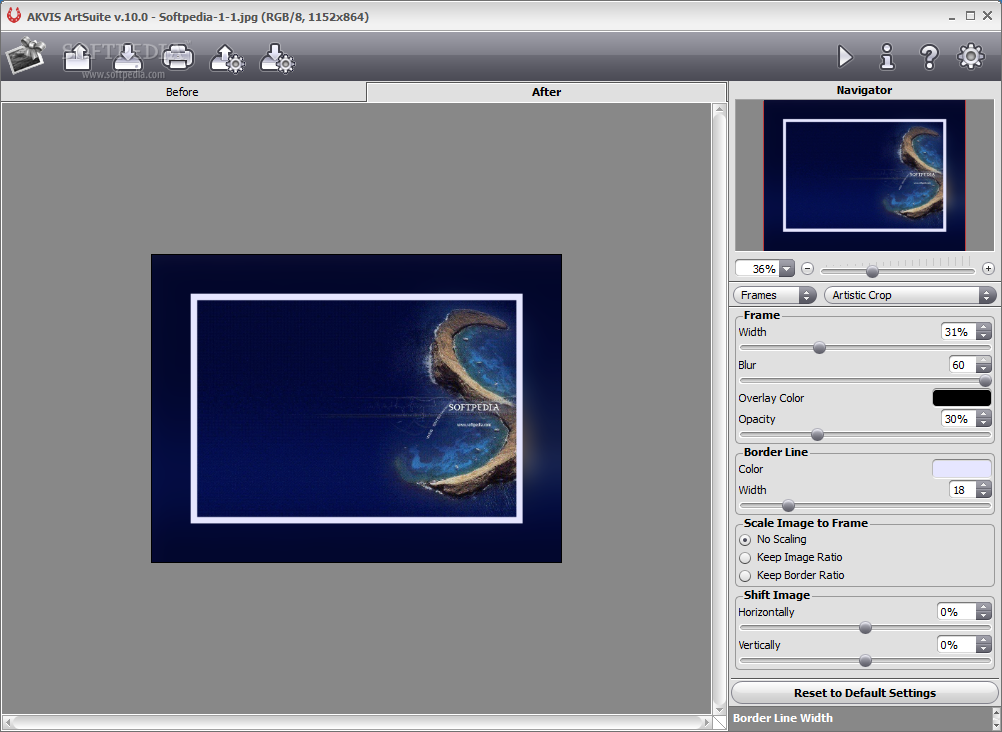Choose the Keep Border Ratio option

coord(745,576)
